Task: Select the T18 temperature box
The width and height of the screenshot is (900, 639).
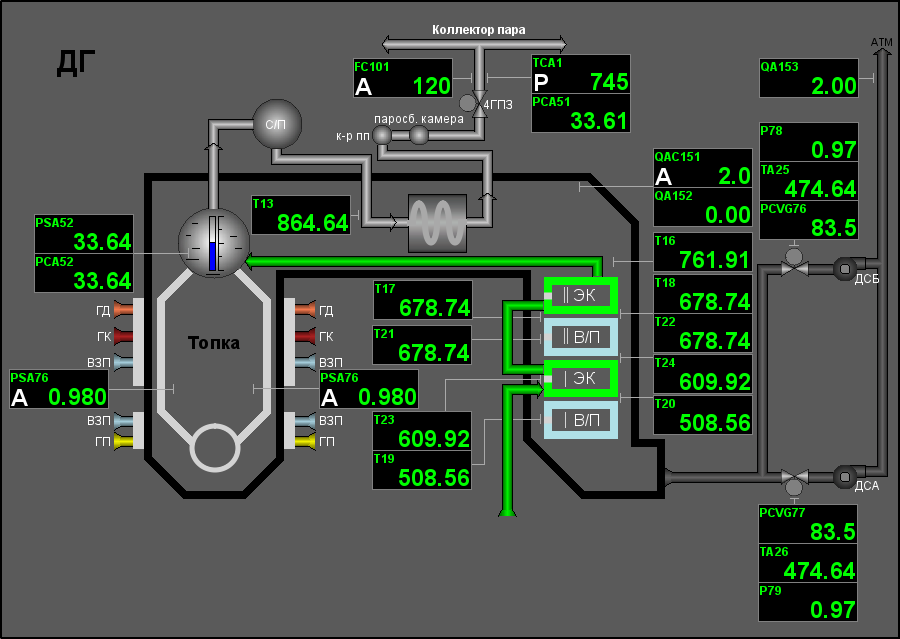Action: click(x=703, y=294)
